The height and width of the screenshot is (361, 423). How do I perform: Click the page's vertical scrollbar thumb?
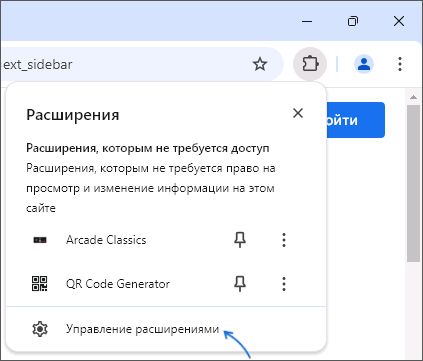click(413, 184)
